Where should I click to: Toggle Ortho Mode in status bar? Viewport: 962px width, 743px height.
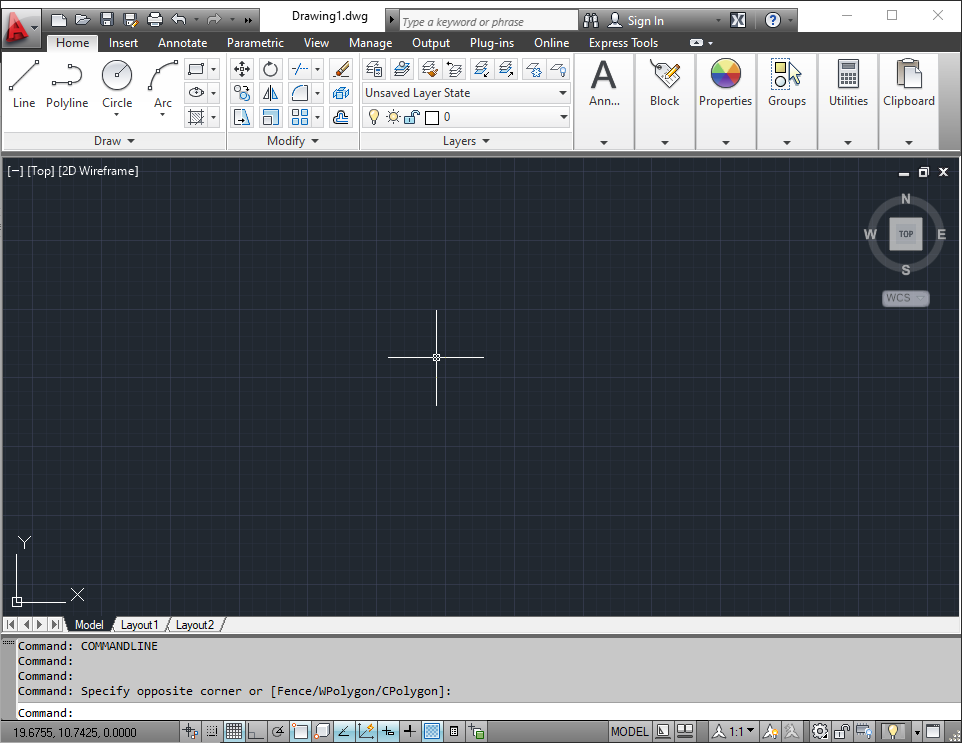pyautogui.click(x=255, y=731)
